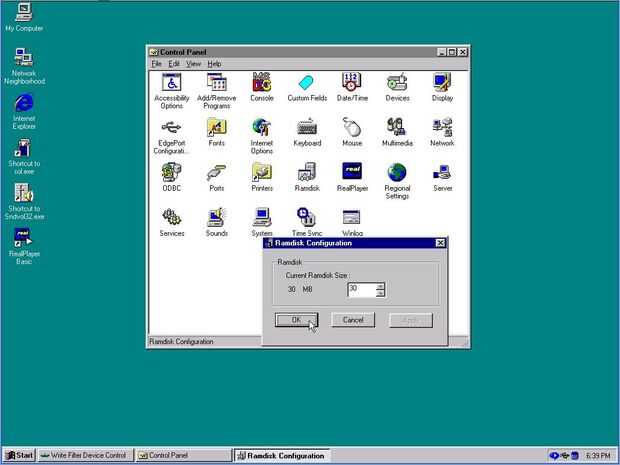Open Accessibility Options in Control Panel
This screenshot has width=620, height=465.
click(172, 91)
